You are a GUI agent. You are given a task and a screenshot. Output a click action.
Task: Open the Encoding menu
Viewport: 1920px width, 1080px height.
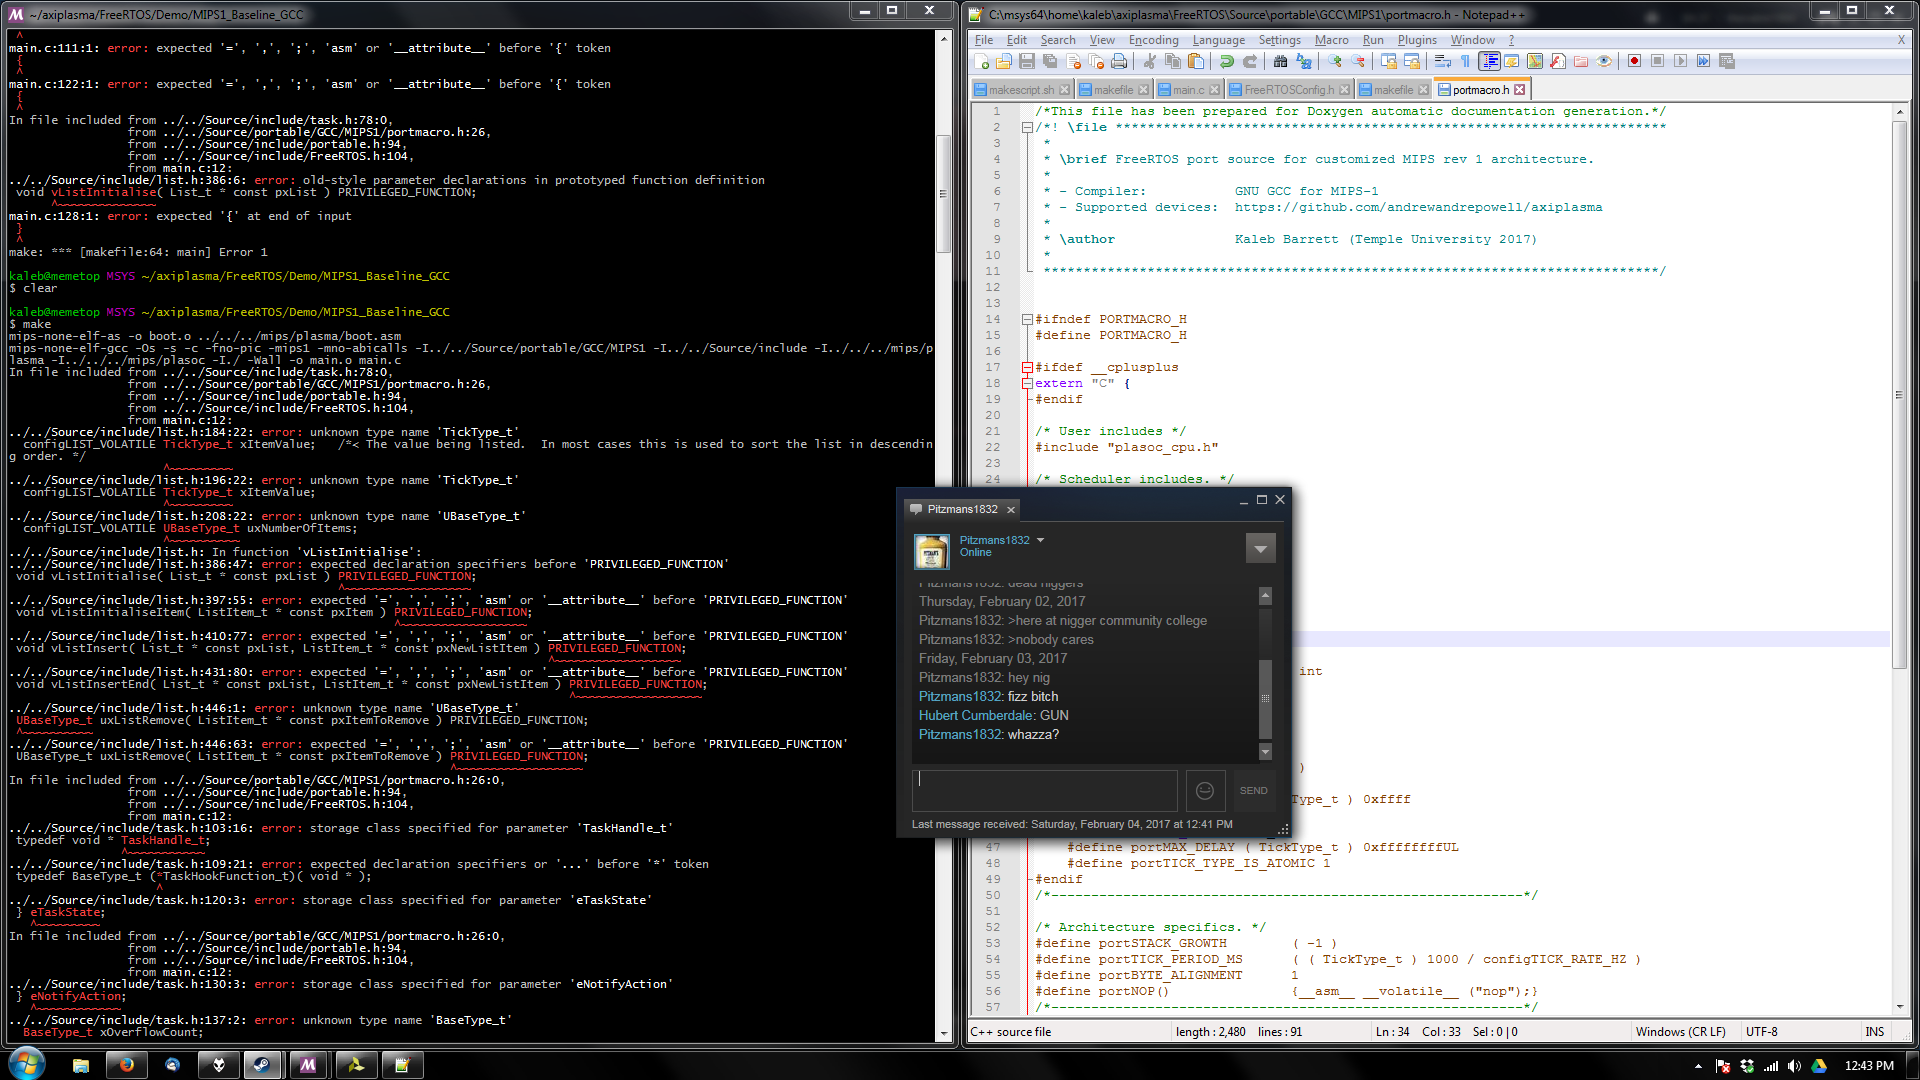pyautogui.click(x=1153, y=40)
